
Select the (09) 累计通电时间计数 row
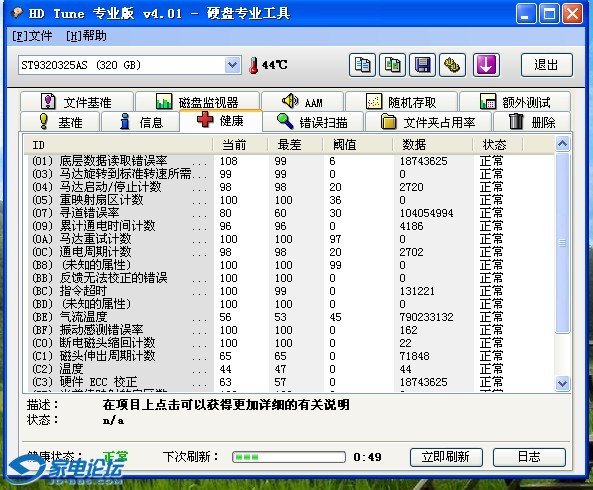(289, 226)
